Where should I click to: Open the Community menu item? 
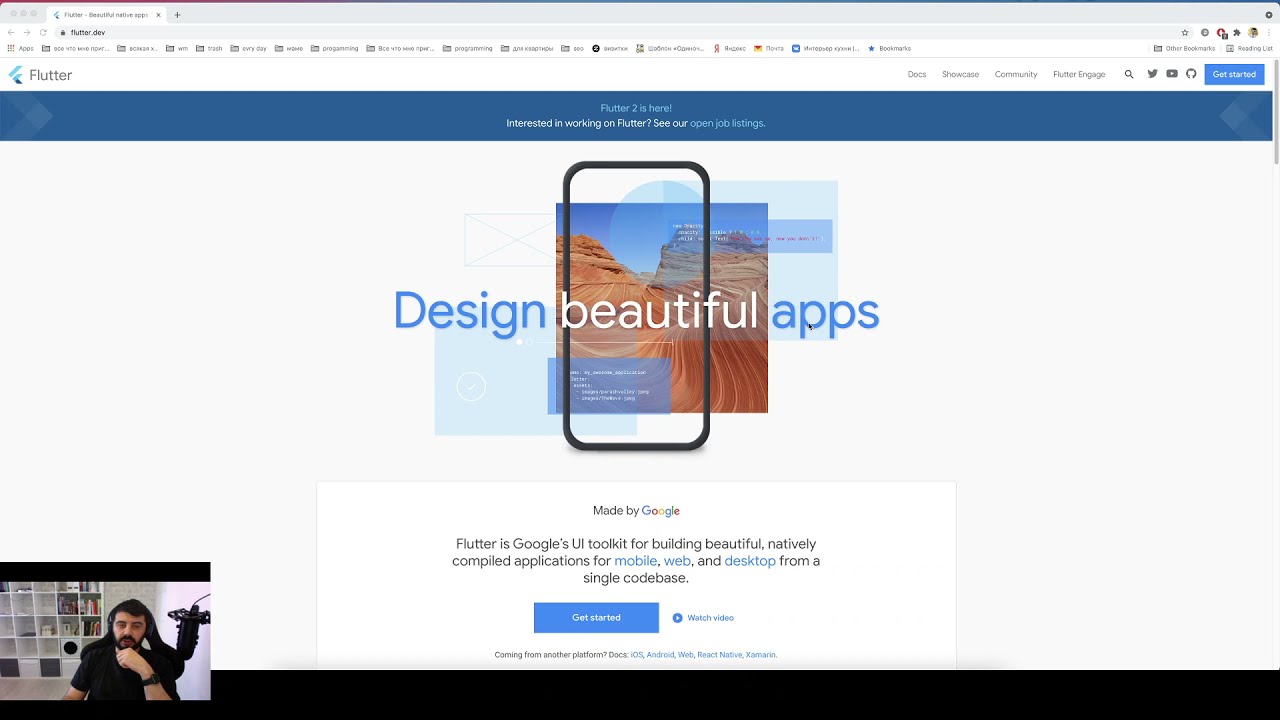[x=1016, y=74]
